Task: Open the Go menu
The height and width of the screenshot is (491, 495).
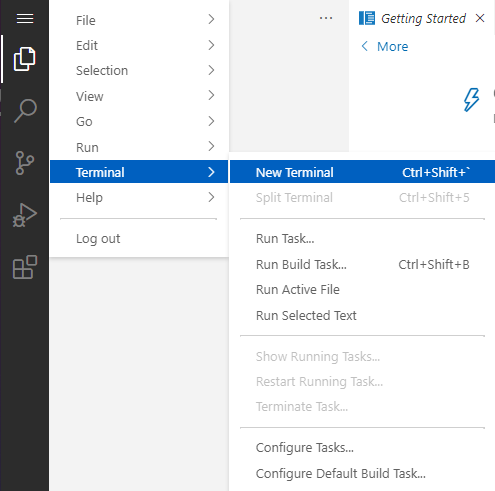Action: 139,122
